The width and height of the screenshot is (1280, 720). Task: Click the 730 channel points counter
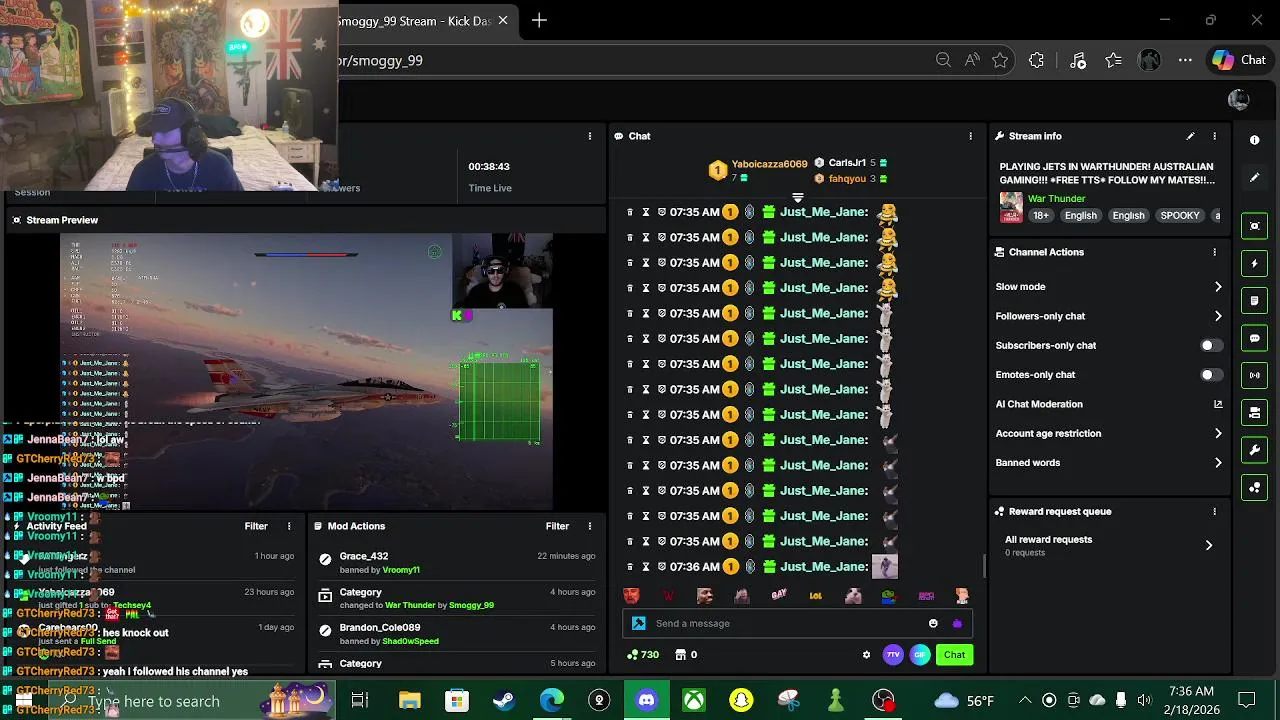[x=643, y=655]
